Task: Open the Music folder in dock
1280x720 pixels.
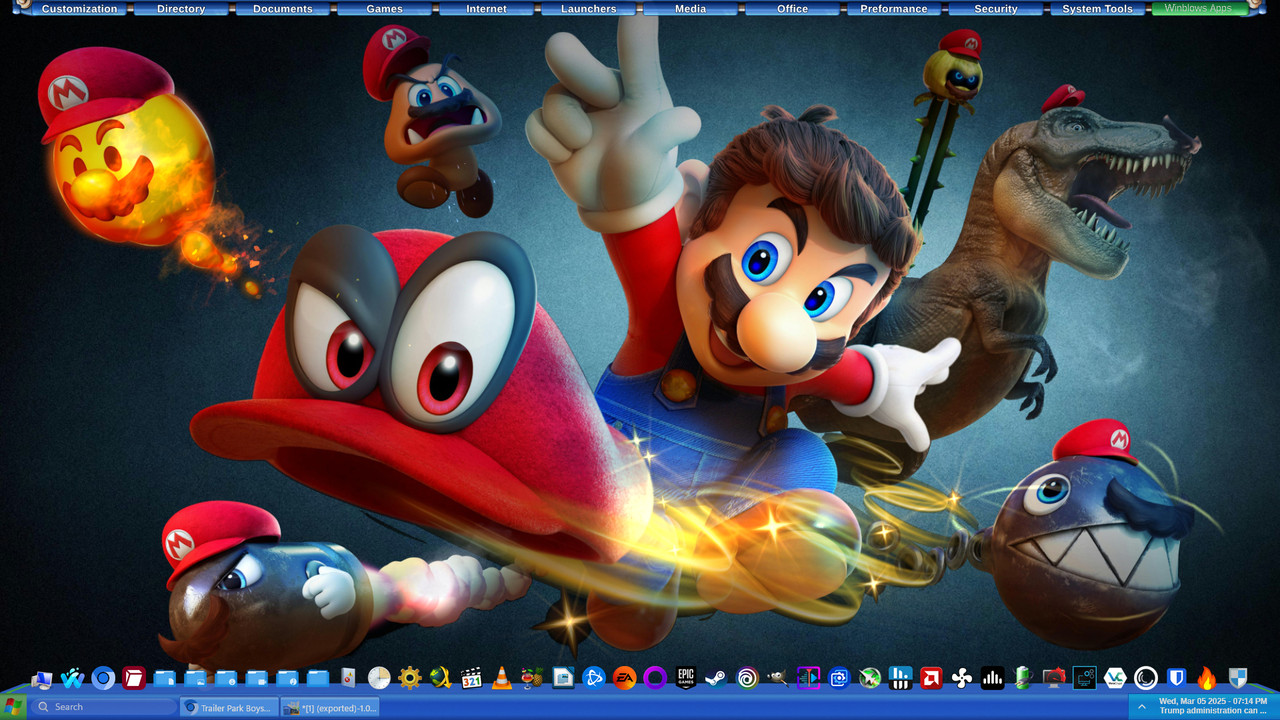Action: [x=288, y=679]
